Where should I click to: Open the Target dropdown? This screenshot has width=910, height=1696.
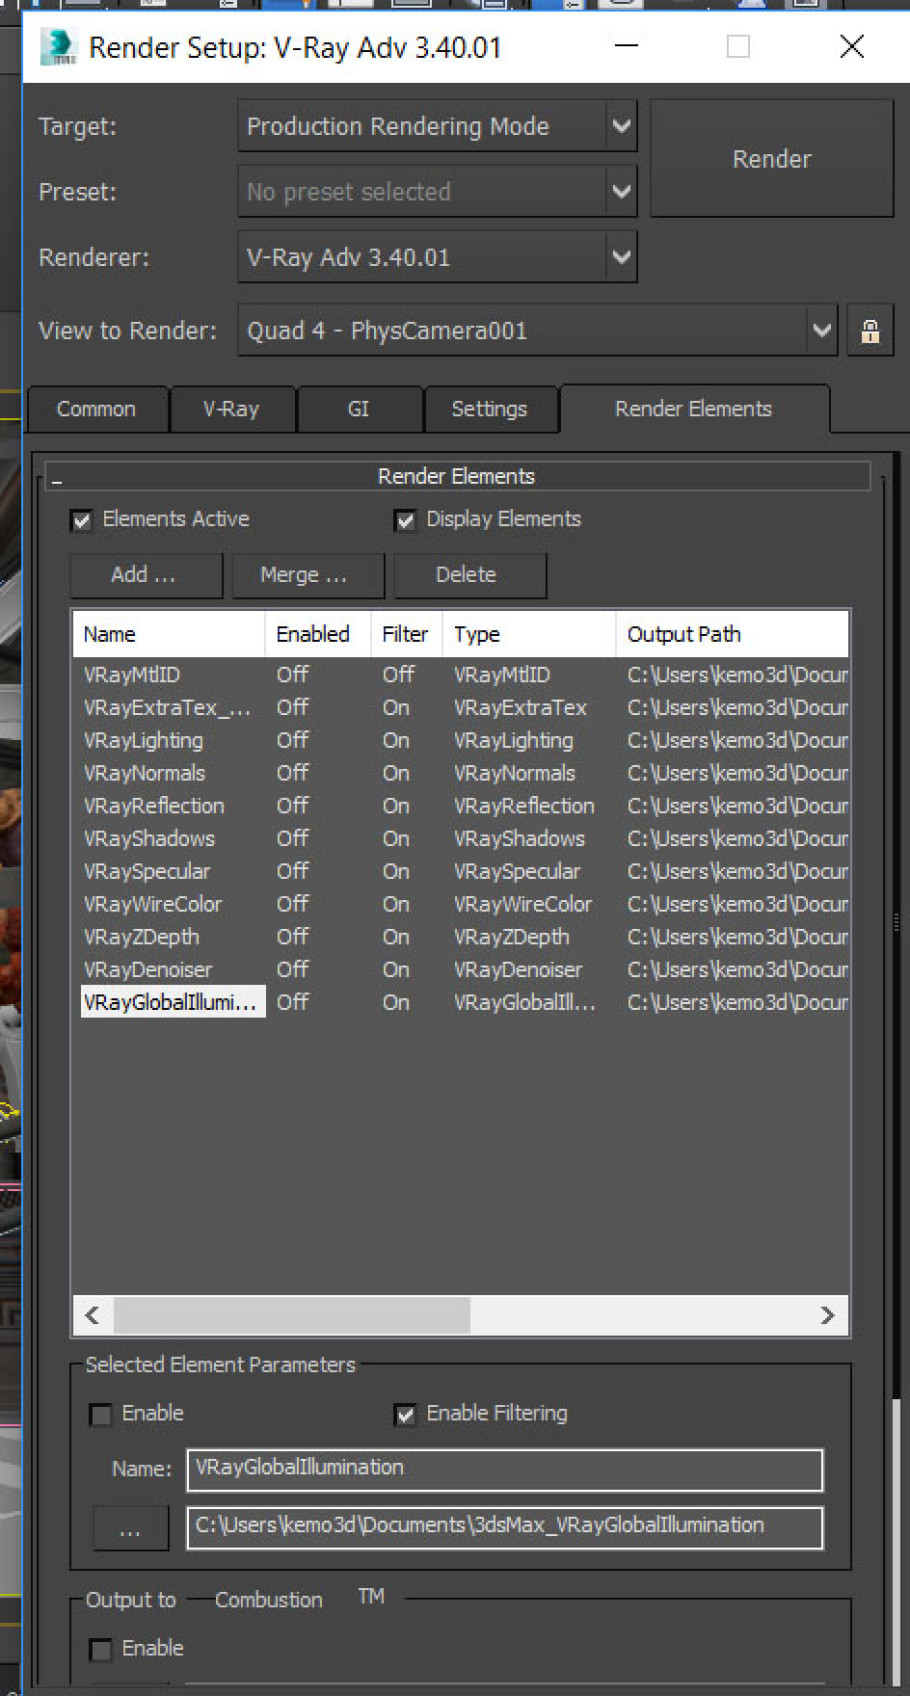point(437,126)
